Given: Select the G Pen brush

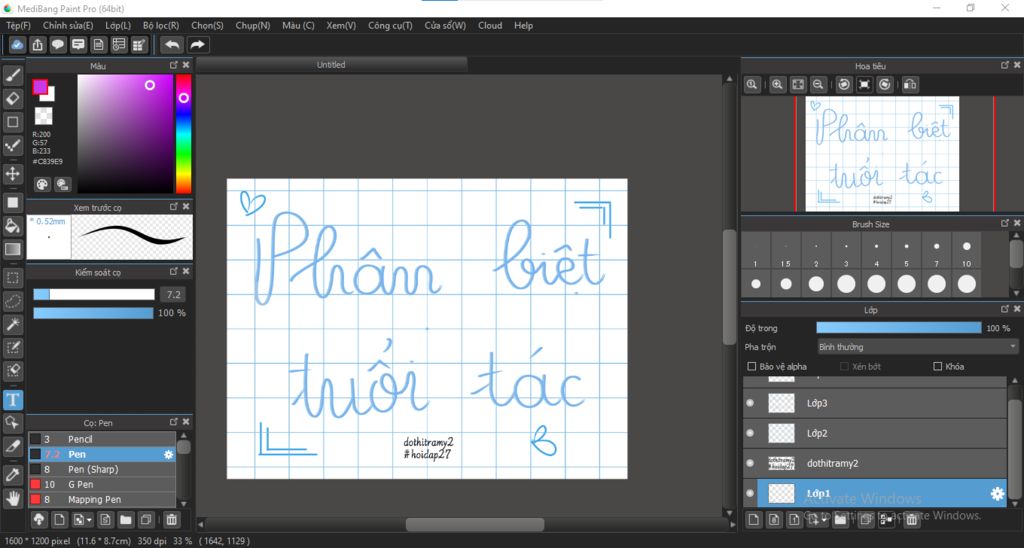Looking at the screenshot, I should point(80,484).
